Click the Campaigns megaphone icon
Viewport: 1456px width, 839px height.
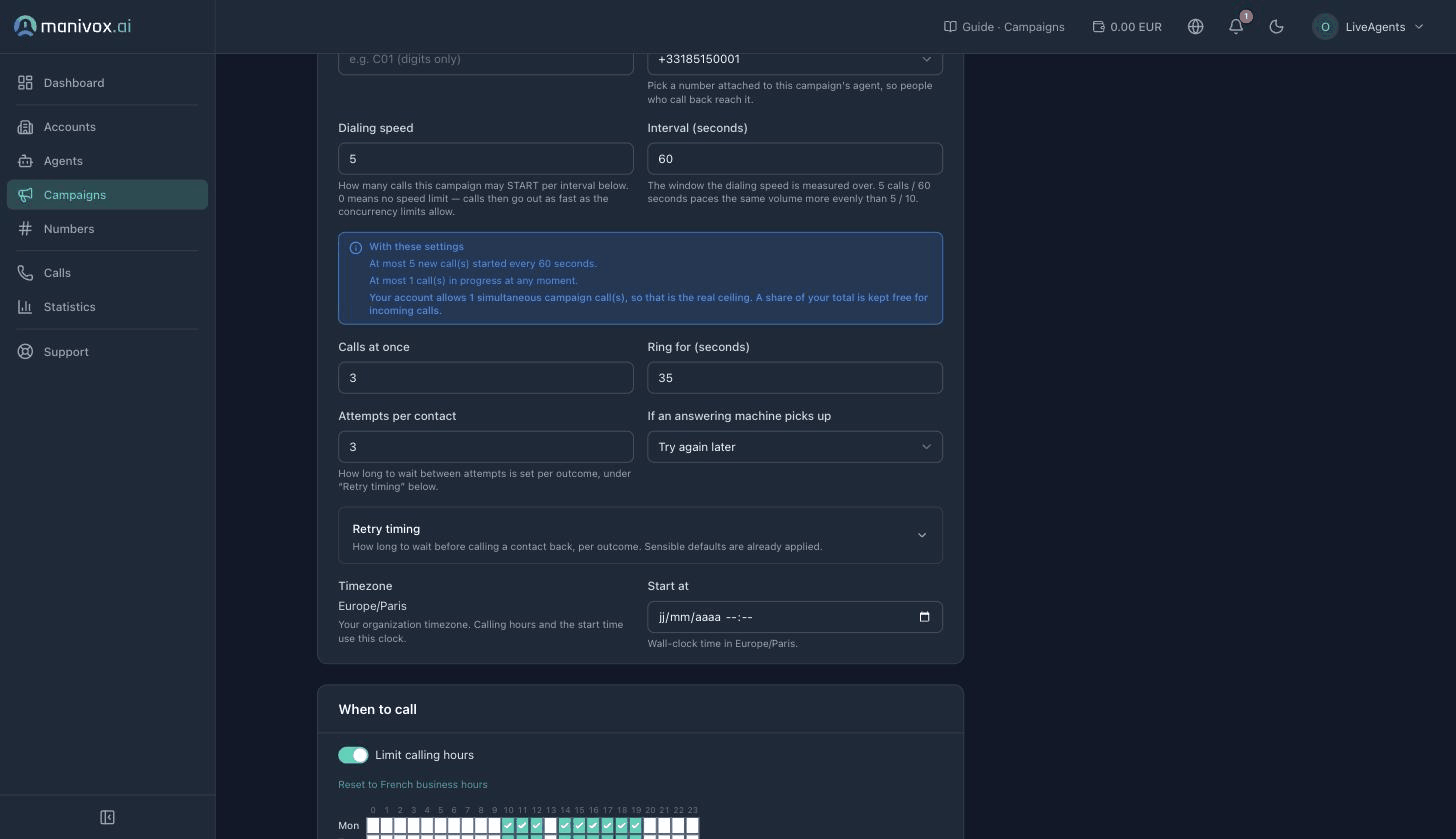click(x=25, y=195)
